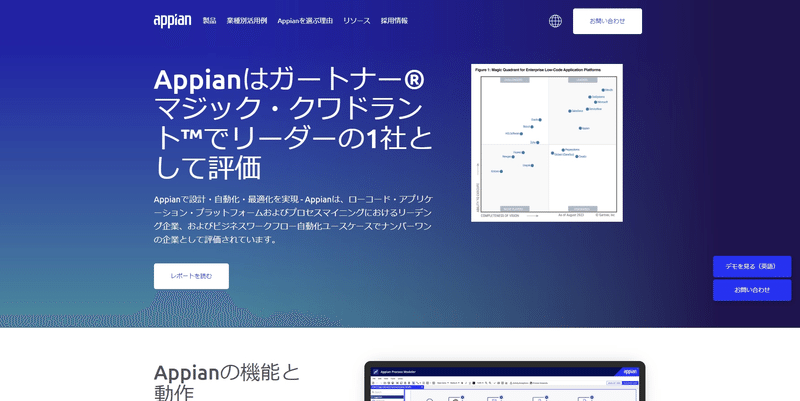Open the Gartner Magic Quadrant chart image
Viewport: 800px width, 401px height.
tap(547, 143)
